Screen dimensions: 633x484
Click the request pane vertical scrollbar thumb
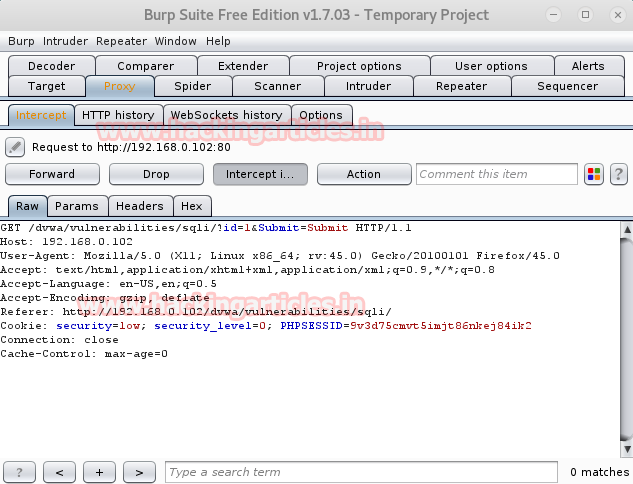coord(627,340)
